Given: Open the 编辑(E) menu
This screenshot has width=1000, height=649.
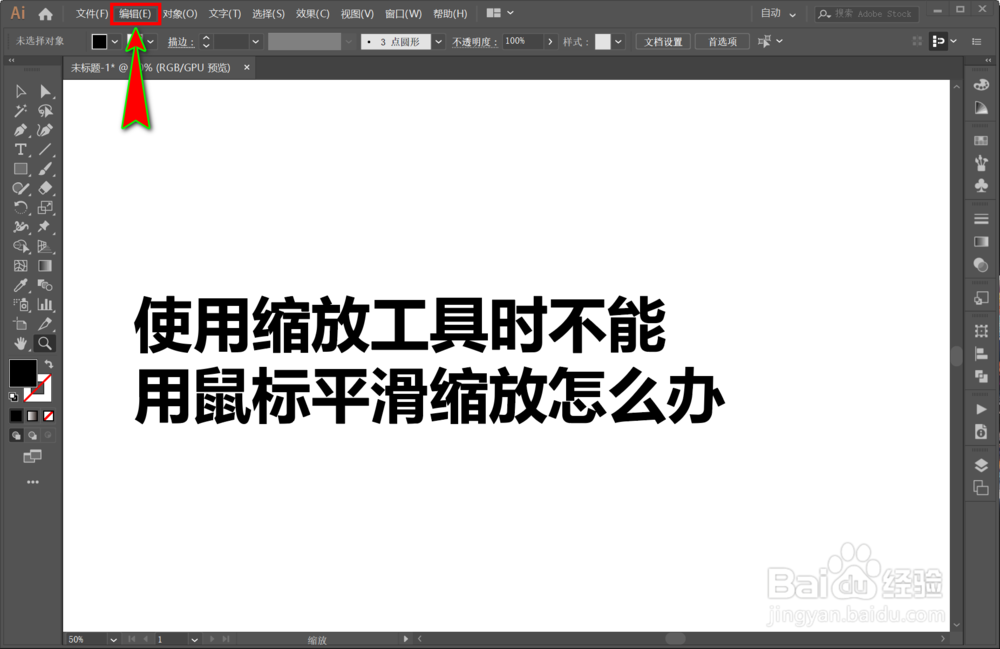Looking at the screenshot, I should tap(135, 13).
